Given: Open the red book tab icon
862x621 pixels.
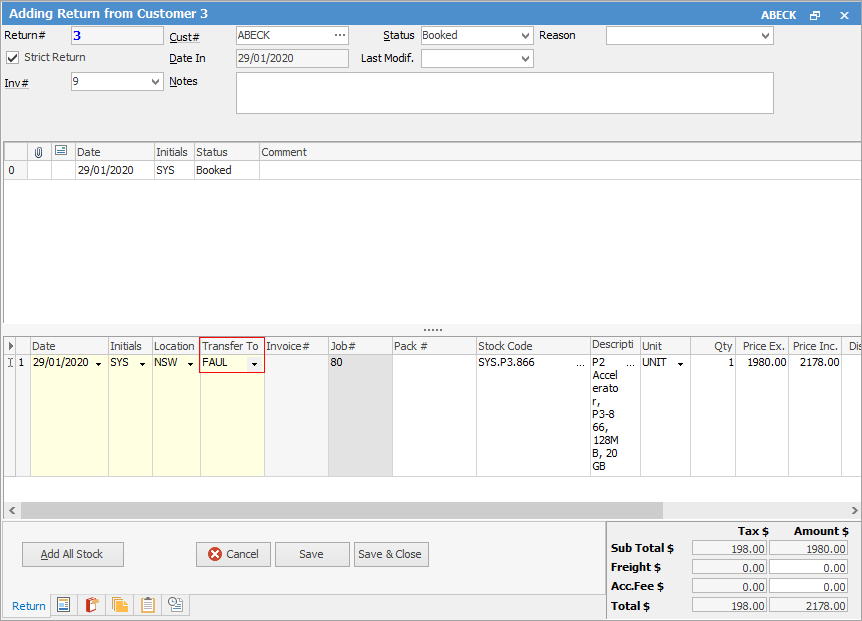Looking at the screenshot, I should click(x=92, y=605).
